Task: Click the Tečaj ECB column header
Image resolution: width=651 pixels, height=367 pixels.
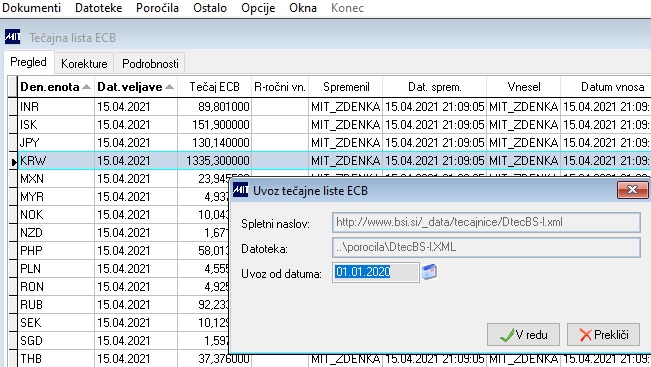Action: [x=215, y=87]
